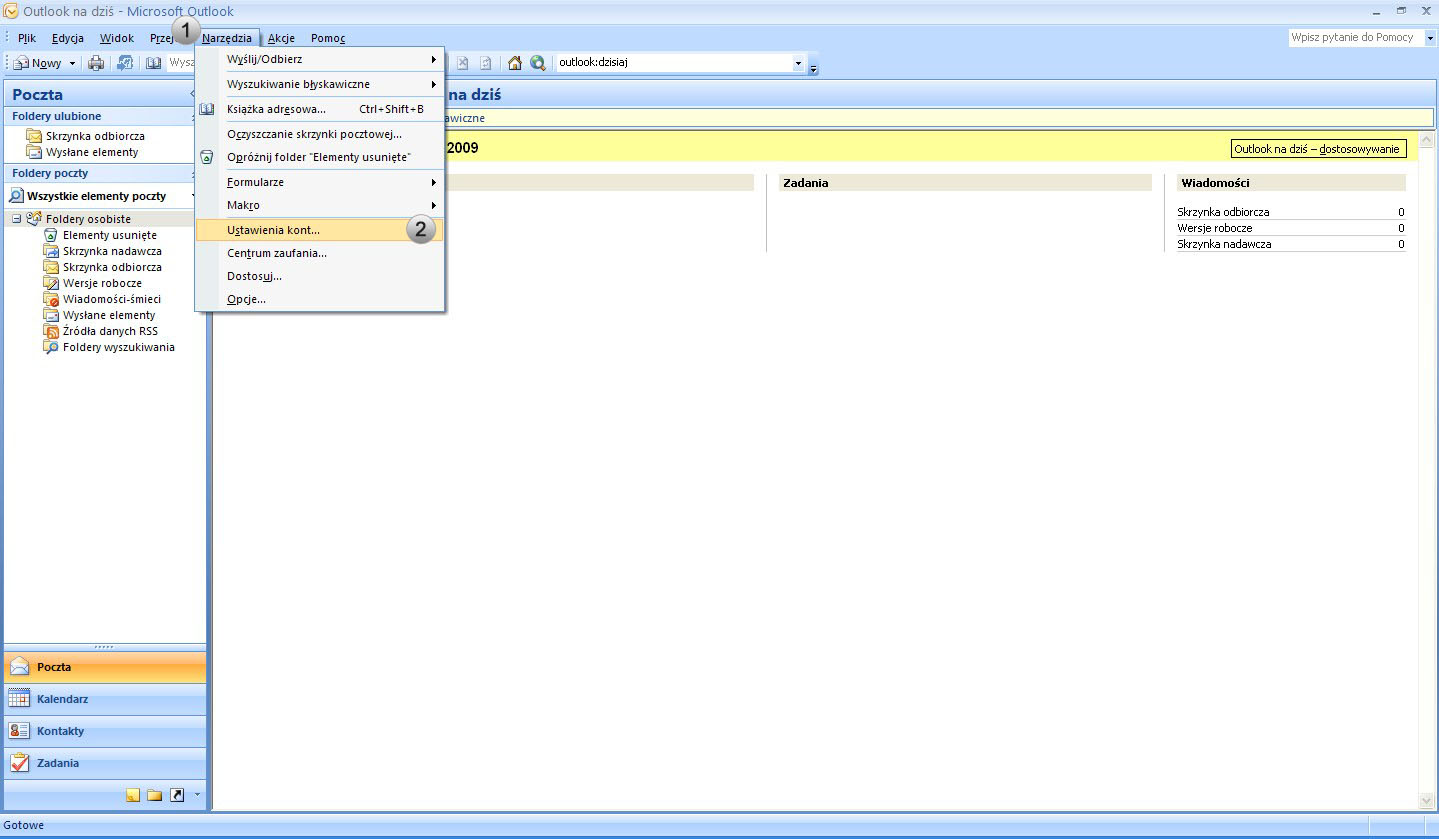Open the Pomoc menu

click(328, 38)
